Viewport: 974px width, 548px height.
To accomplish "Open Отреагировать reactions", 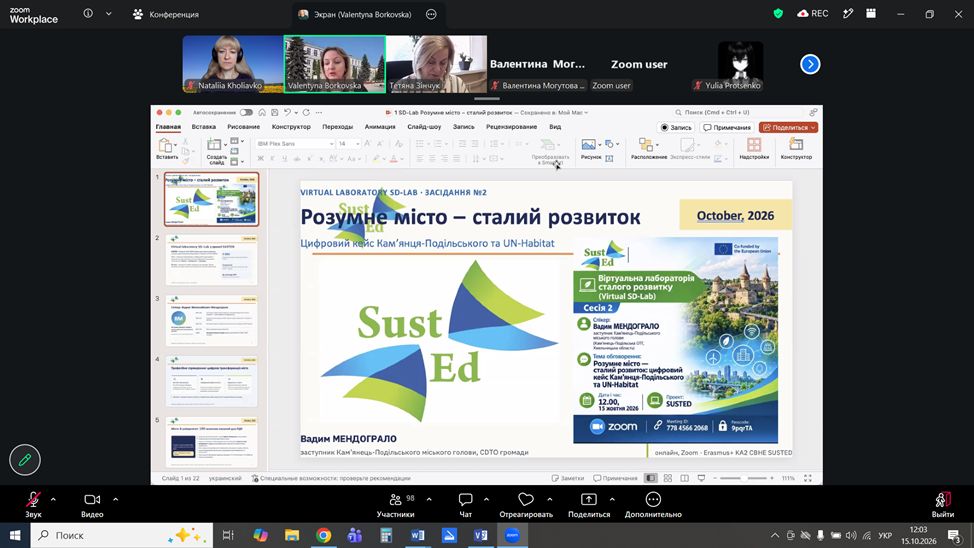I will (x=526, y=505).
